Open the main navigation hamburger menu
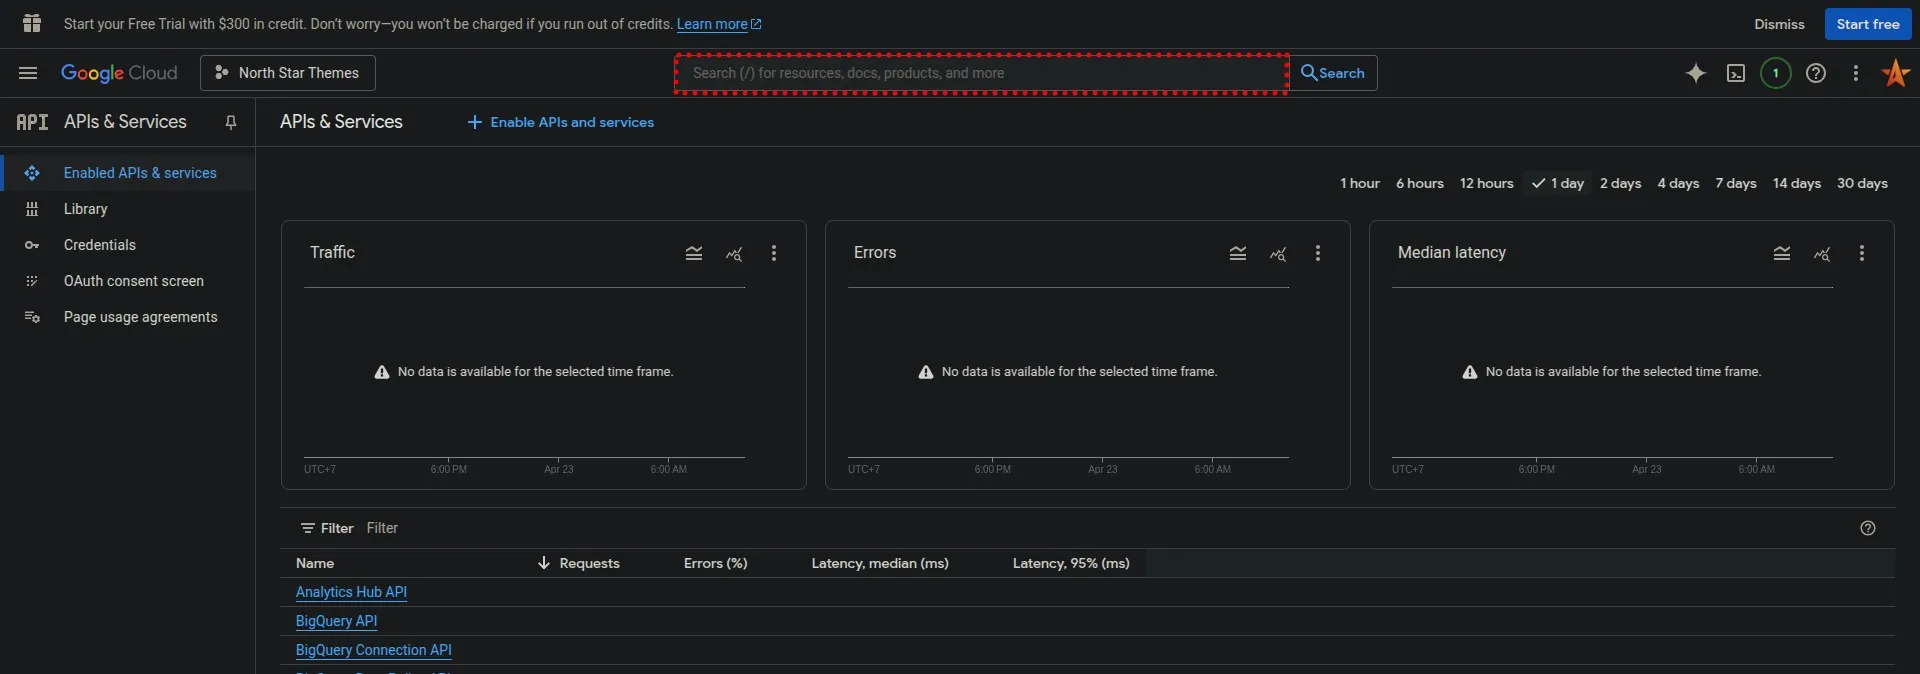Image resolution: width=1920 pixels, height=674 pixels. coord(28,73)
